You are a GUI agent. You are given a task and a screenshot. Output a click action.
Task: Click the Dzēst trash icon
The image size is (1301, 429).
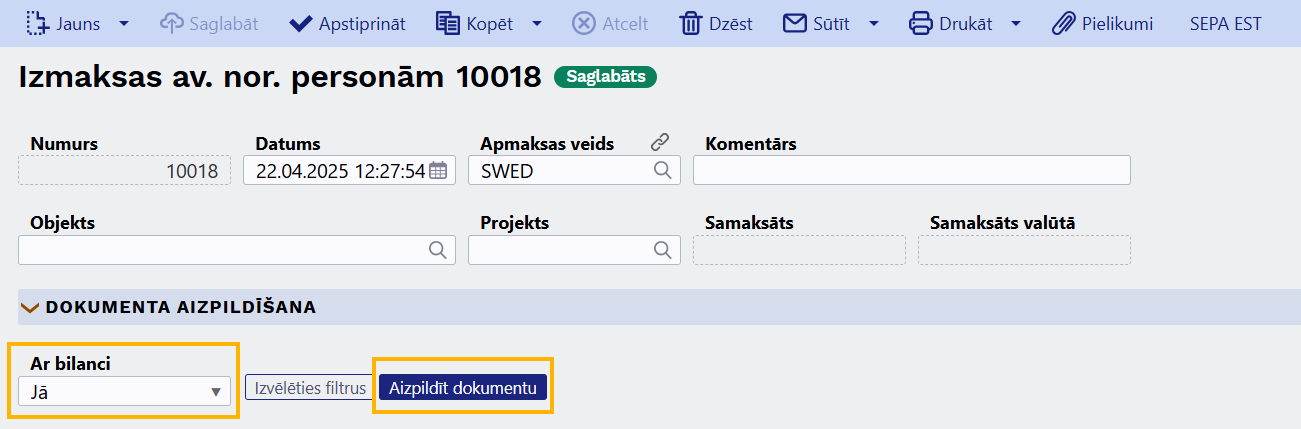pyautogui.click(x=691, y=23)
